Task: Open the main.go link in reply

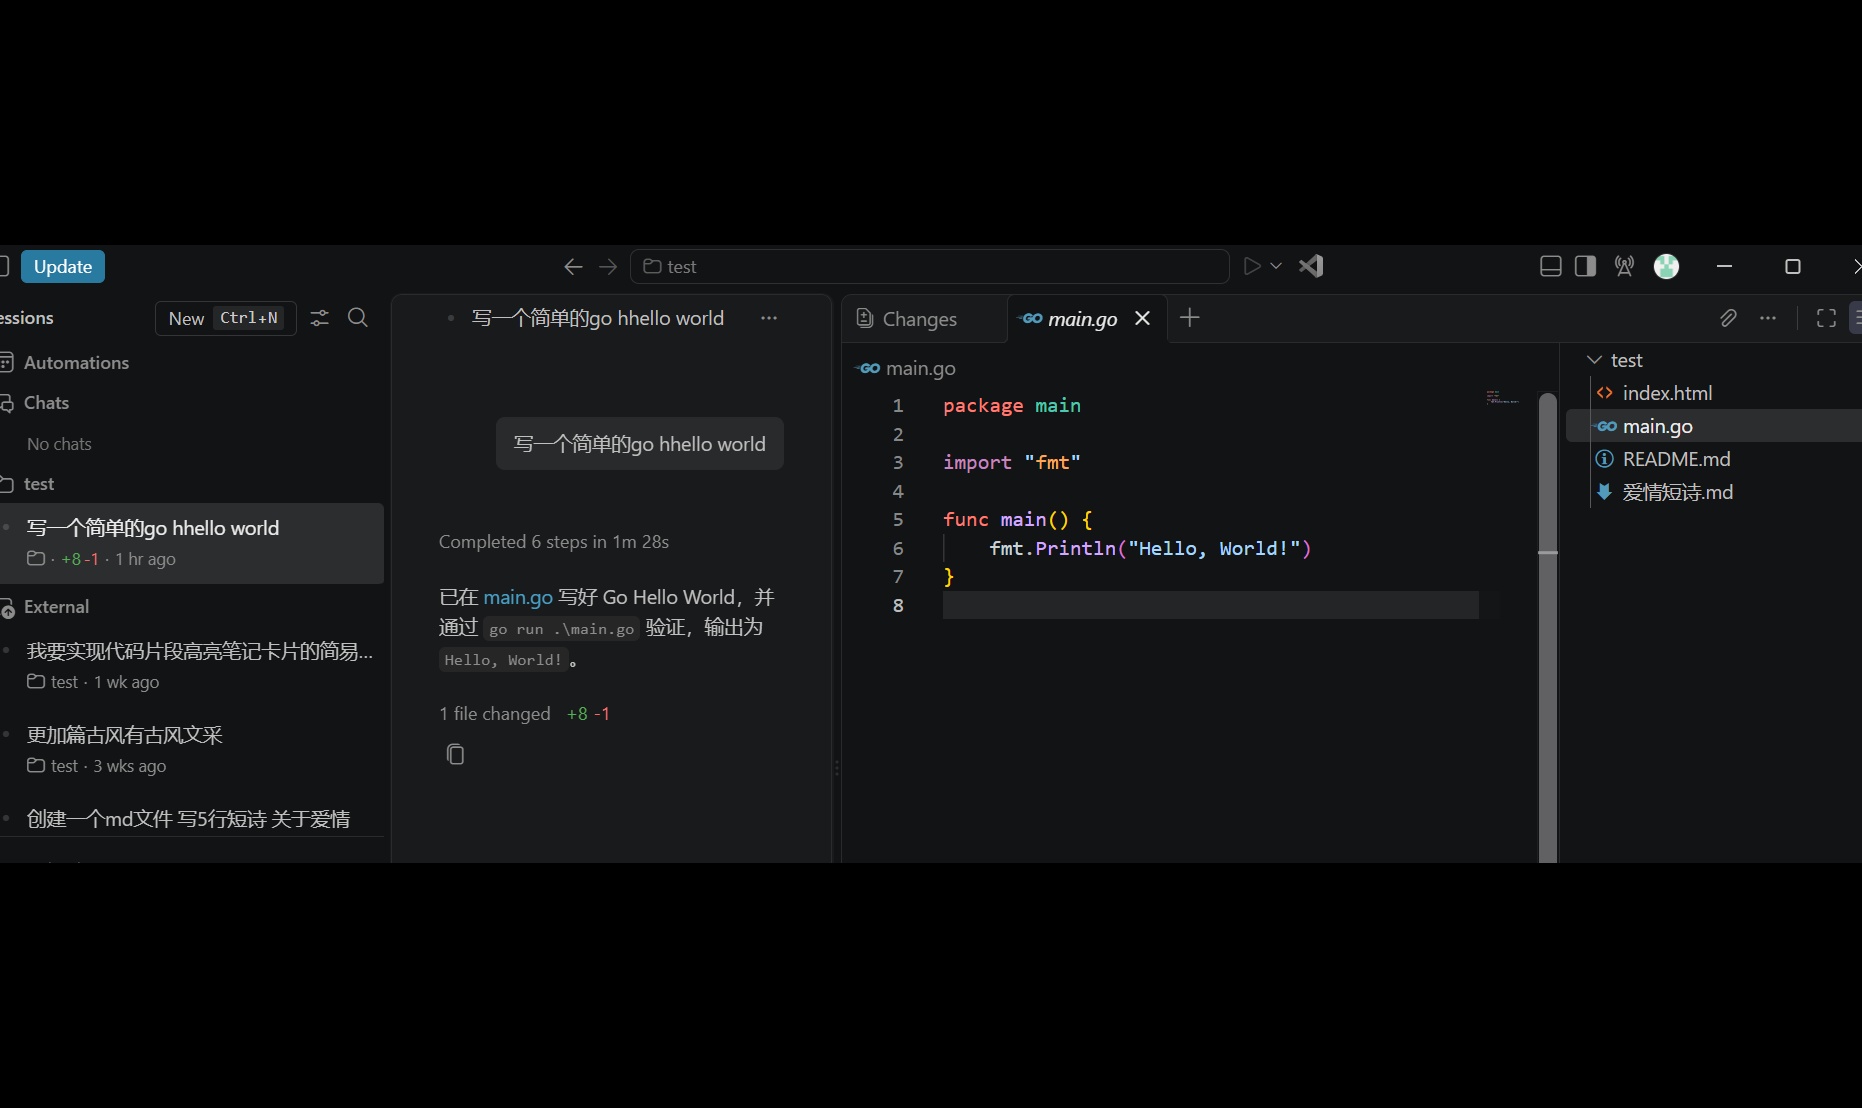Action: 518,597
